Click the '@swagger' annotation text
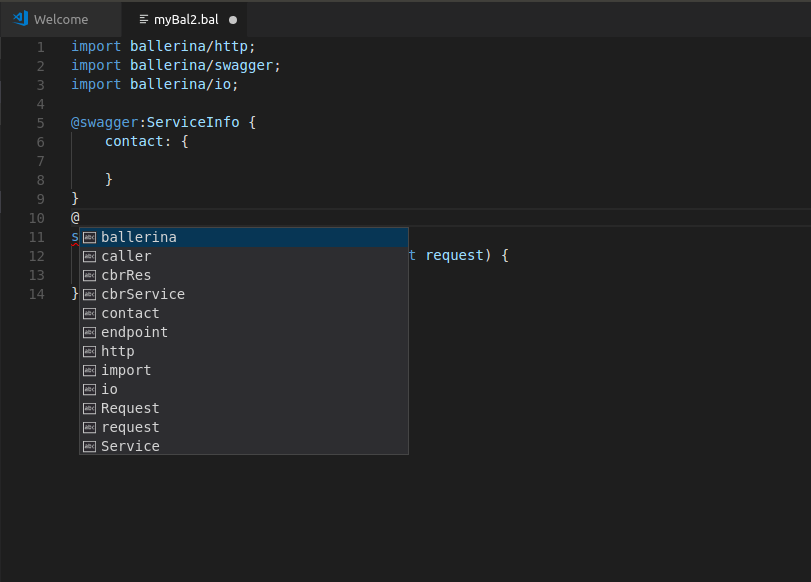811x582 pixels. point(104,123)
